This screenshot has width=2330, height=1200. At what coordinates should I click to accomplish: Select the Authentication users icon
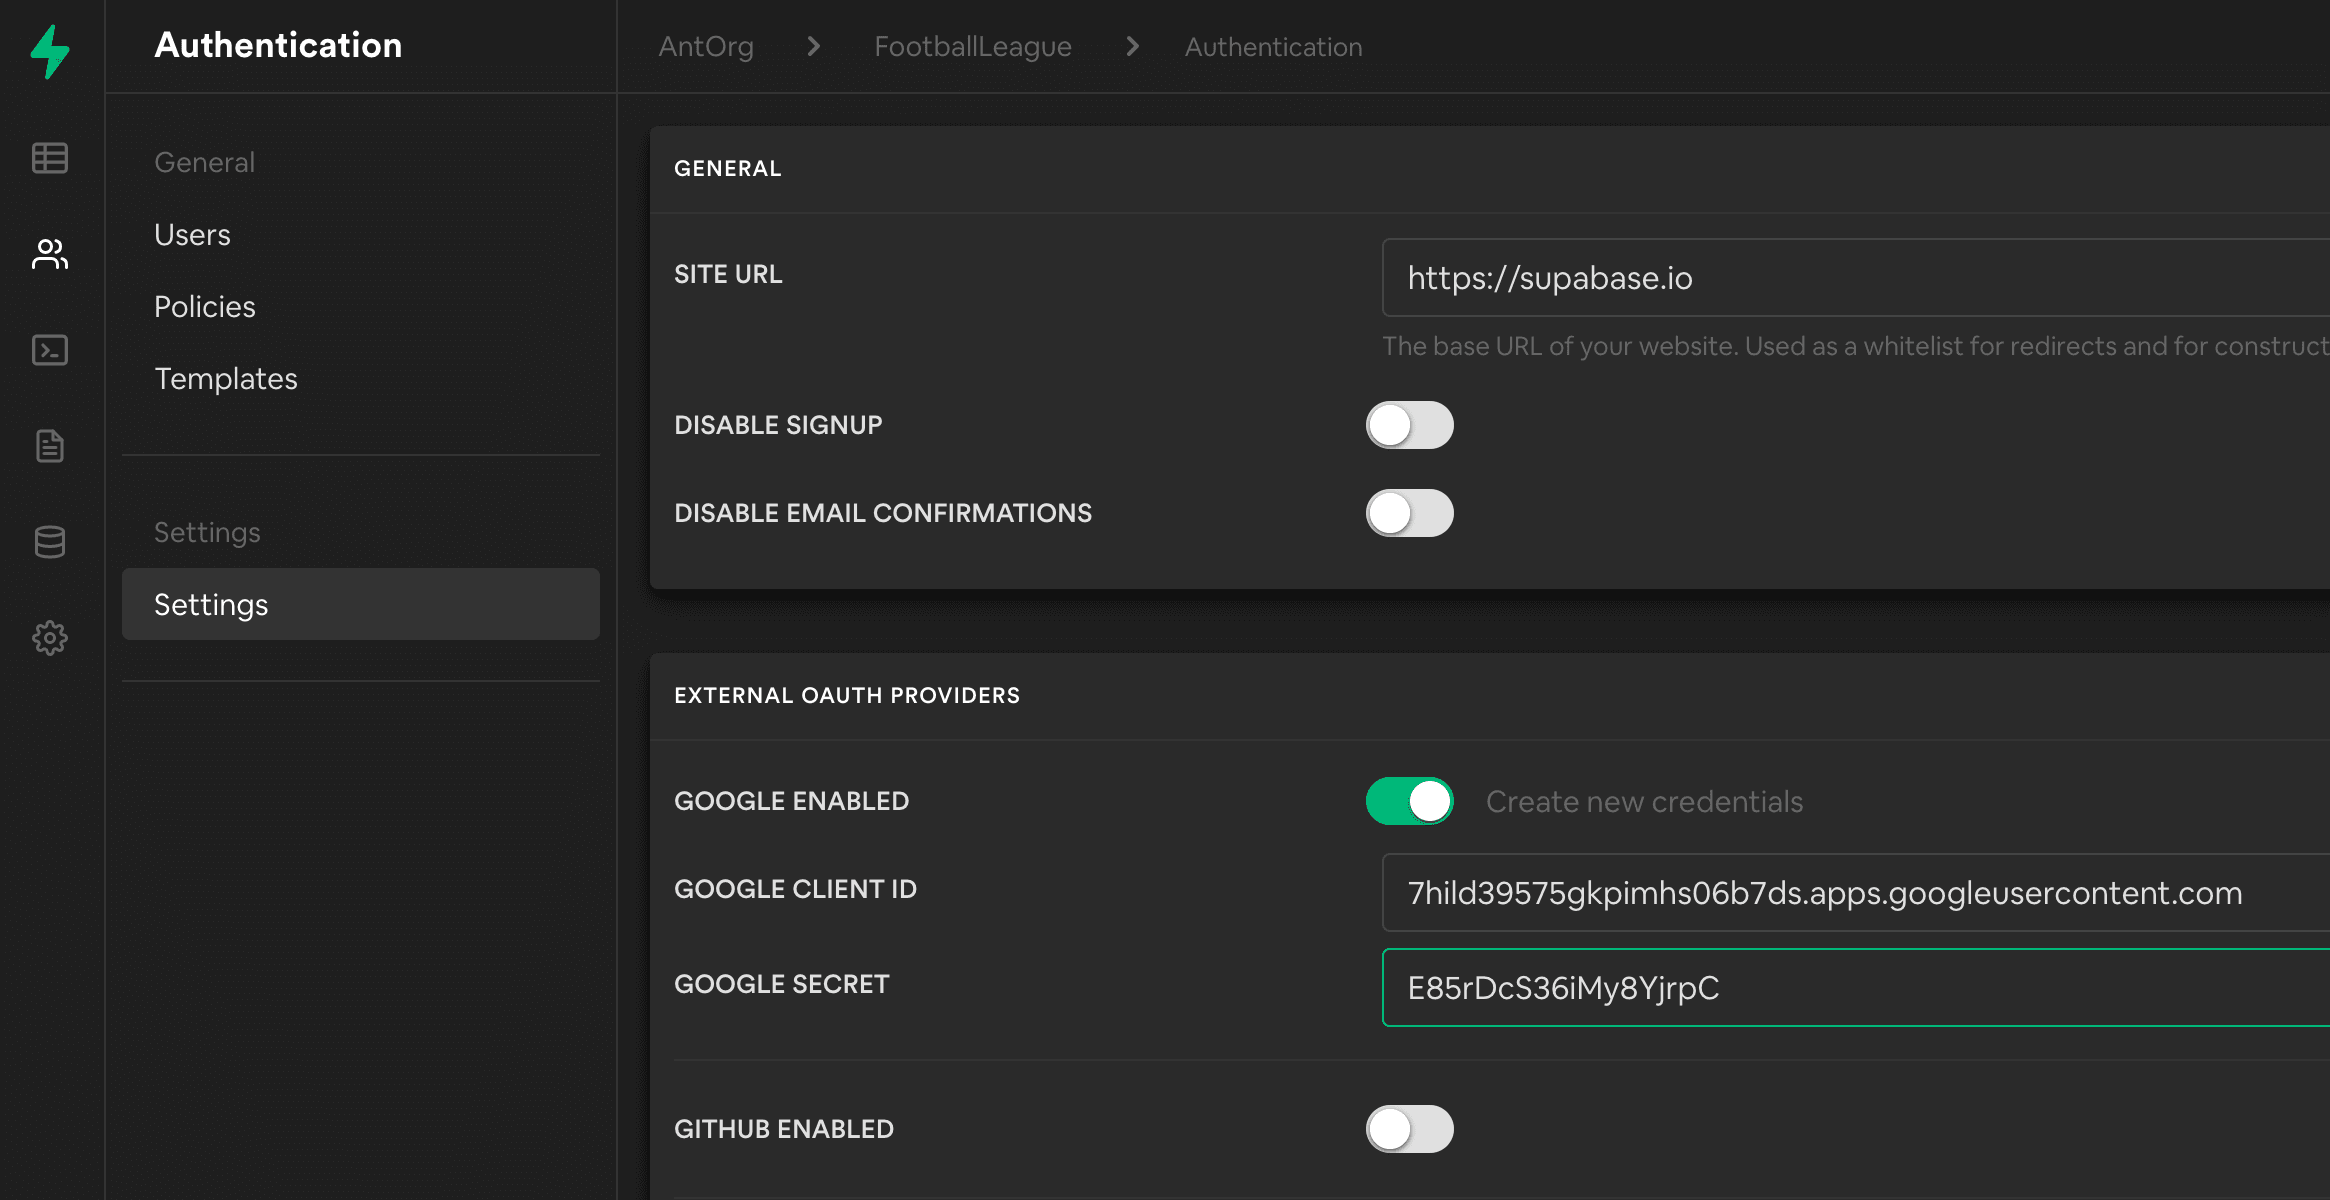(50, 253)
